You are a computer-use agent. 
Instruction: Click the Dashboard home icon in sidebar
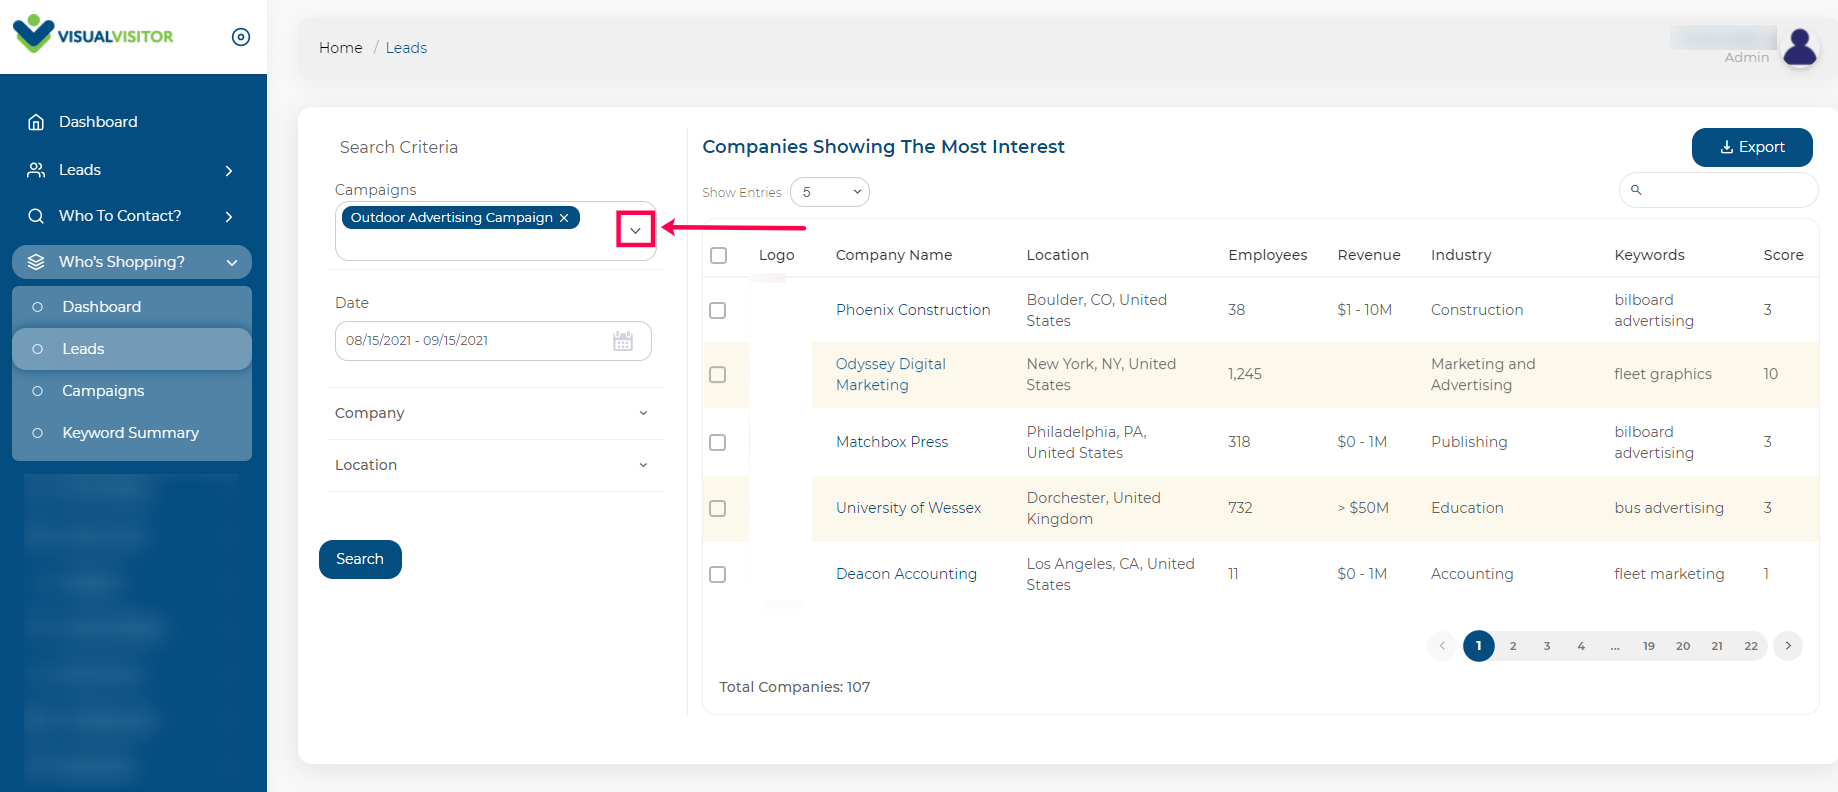click(x=36, y=122)
